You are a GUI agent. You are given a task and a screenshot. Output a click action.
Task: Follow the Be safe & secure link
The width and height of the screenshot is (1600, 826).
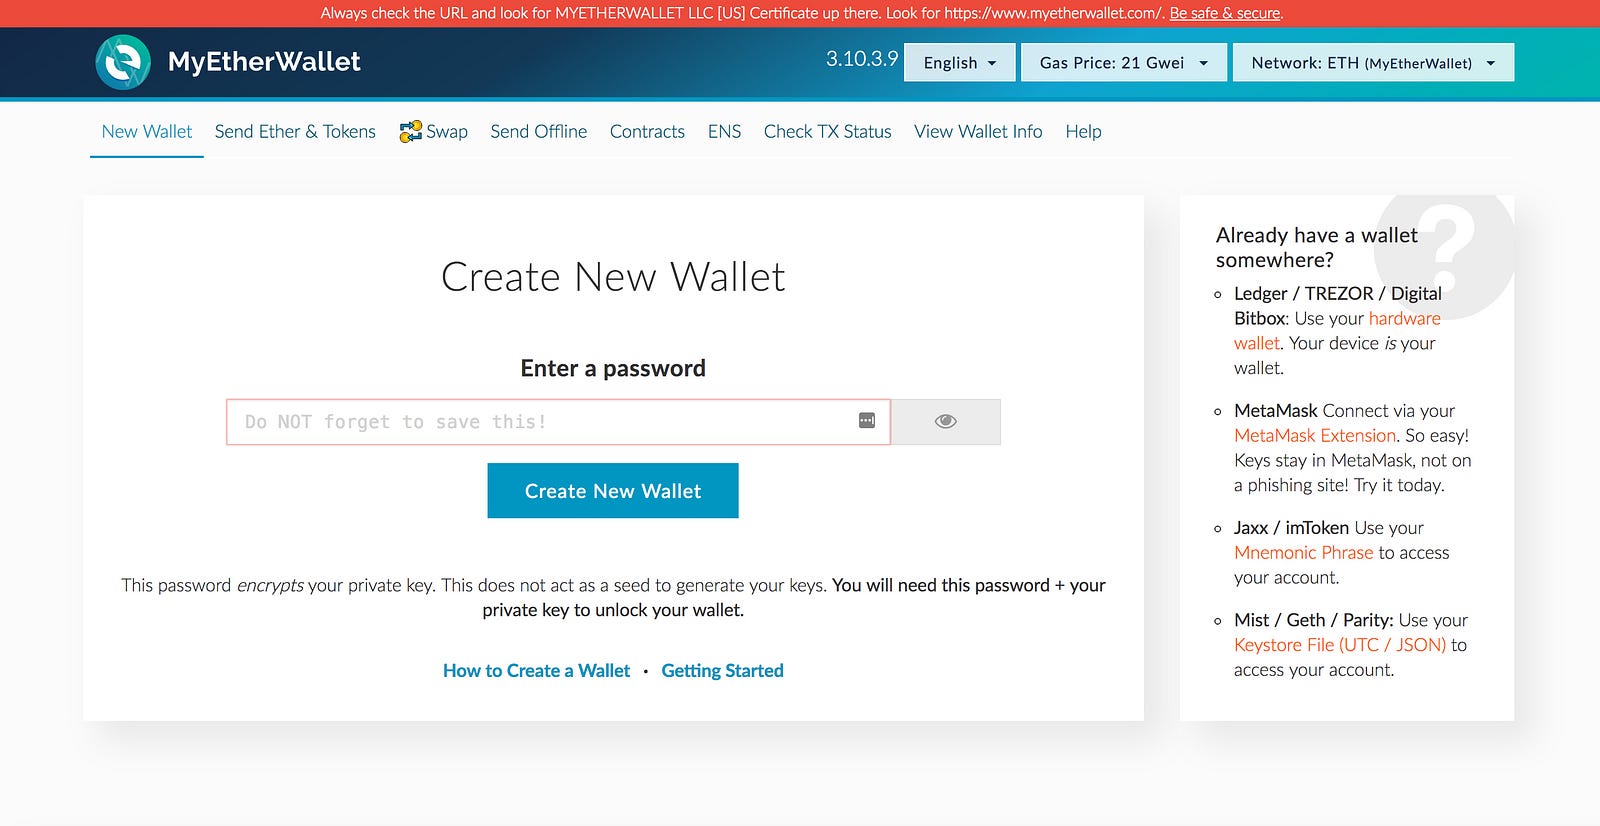1225,13
